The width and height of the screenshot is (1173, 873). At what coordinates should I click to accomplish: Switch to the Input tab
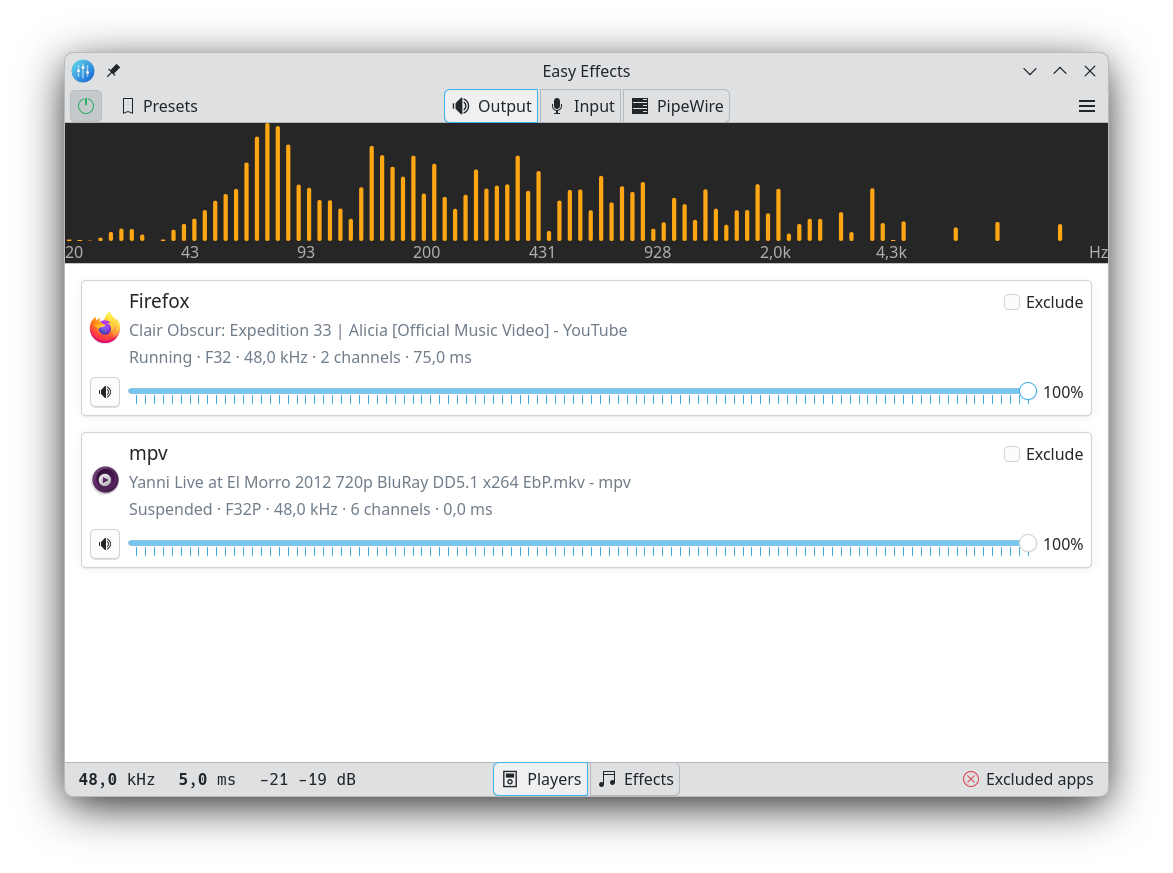click(x=582, y=106)
